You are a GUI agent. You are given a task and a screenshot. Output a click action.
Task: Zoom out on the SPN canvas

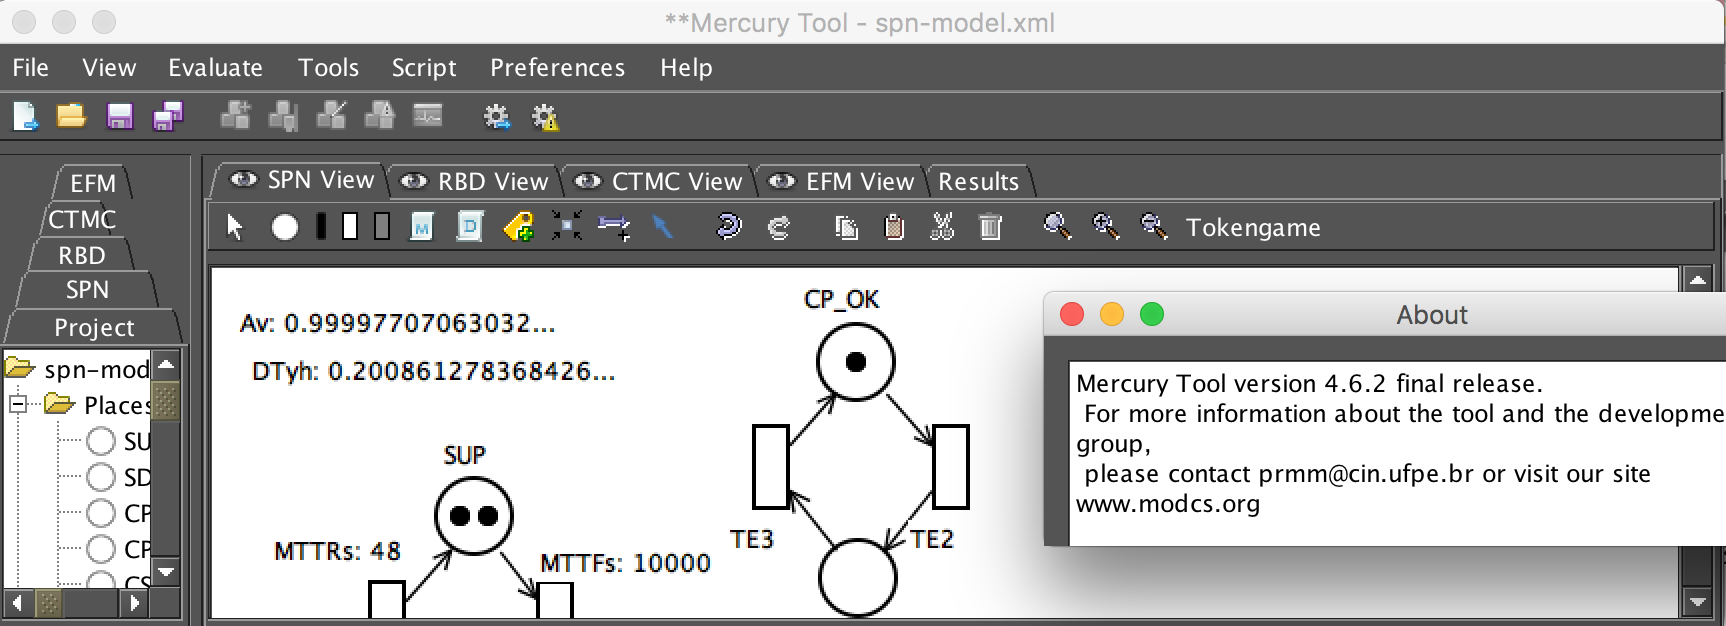(x=1154, y=227)
